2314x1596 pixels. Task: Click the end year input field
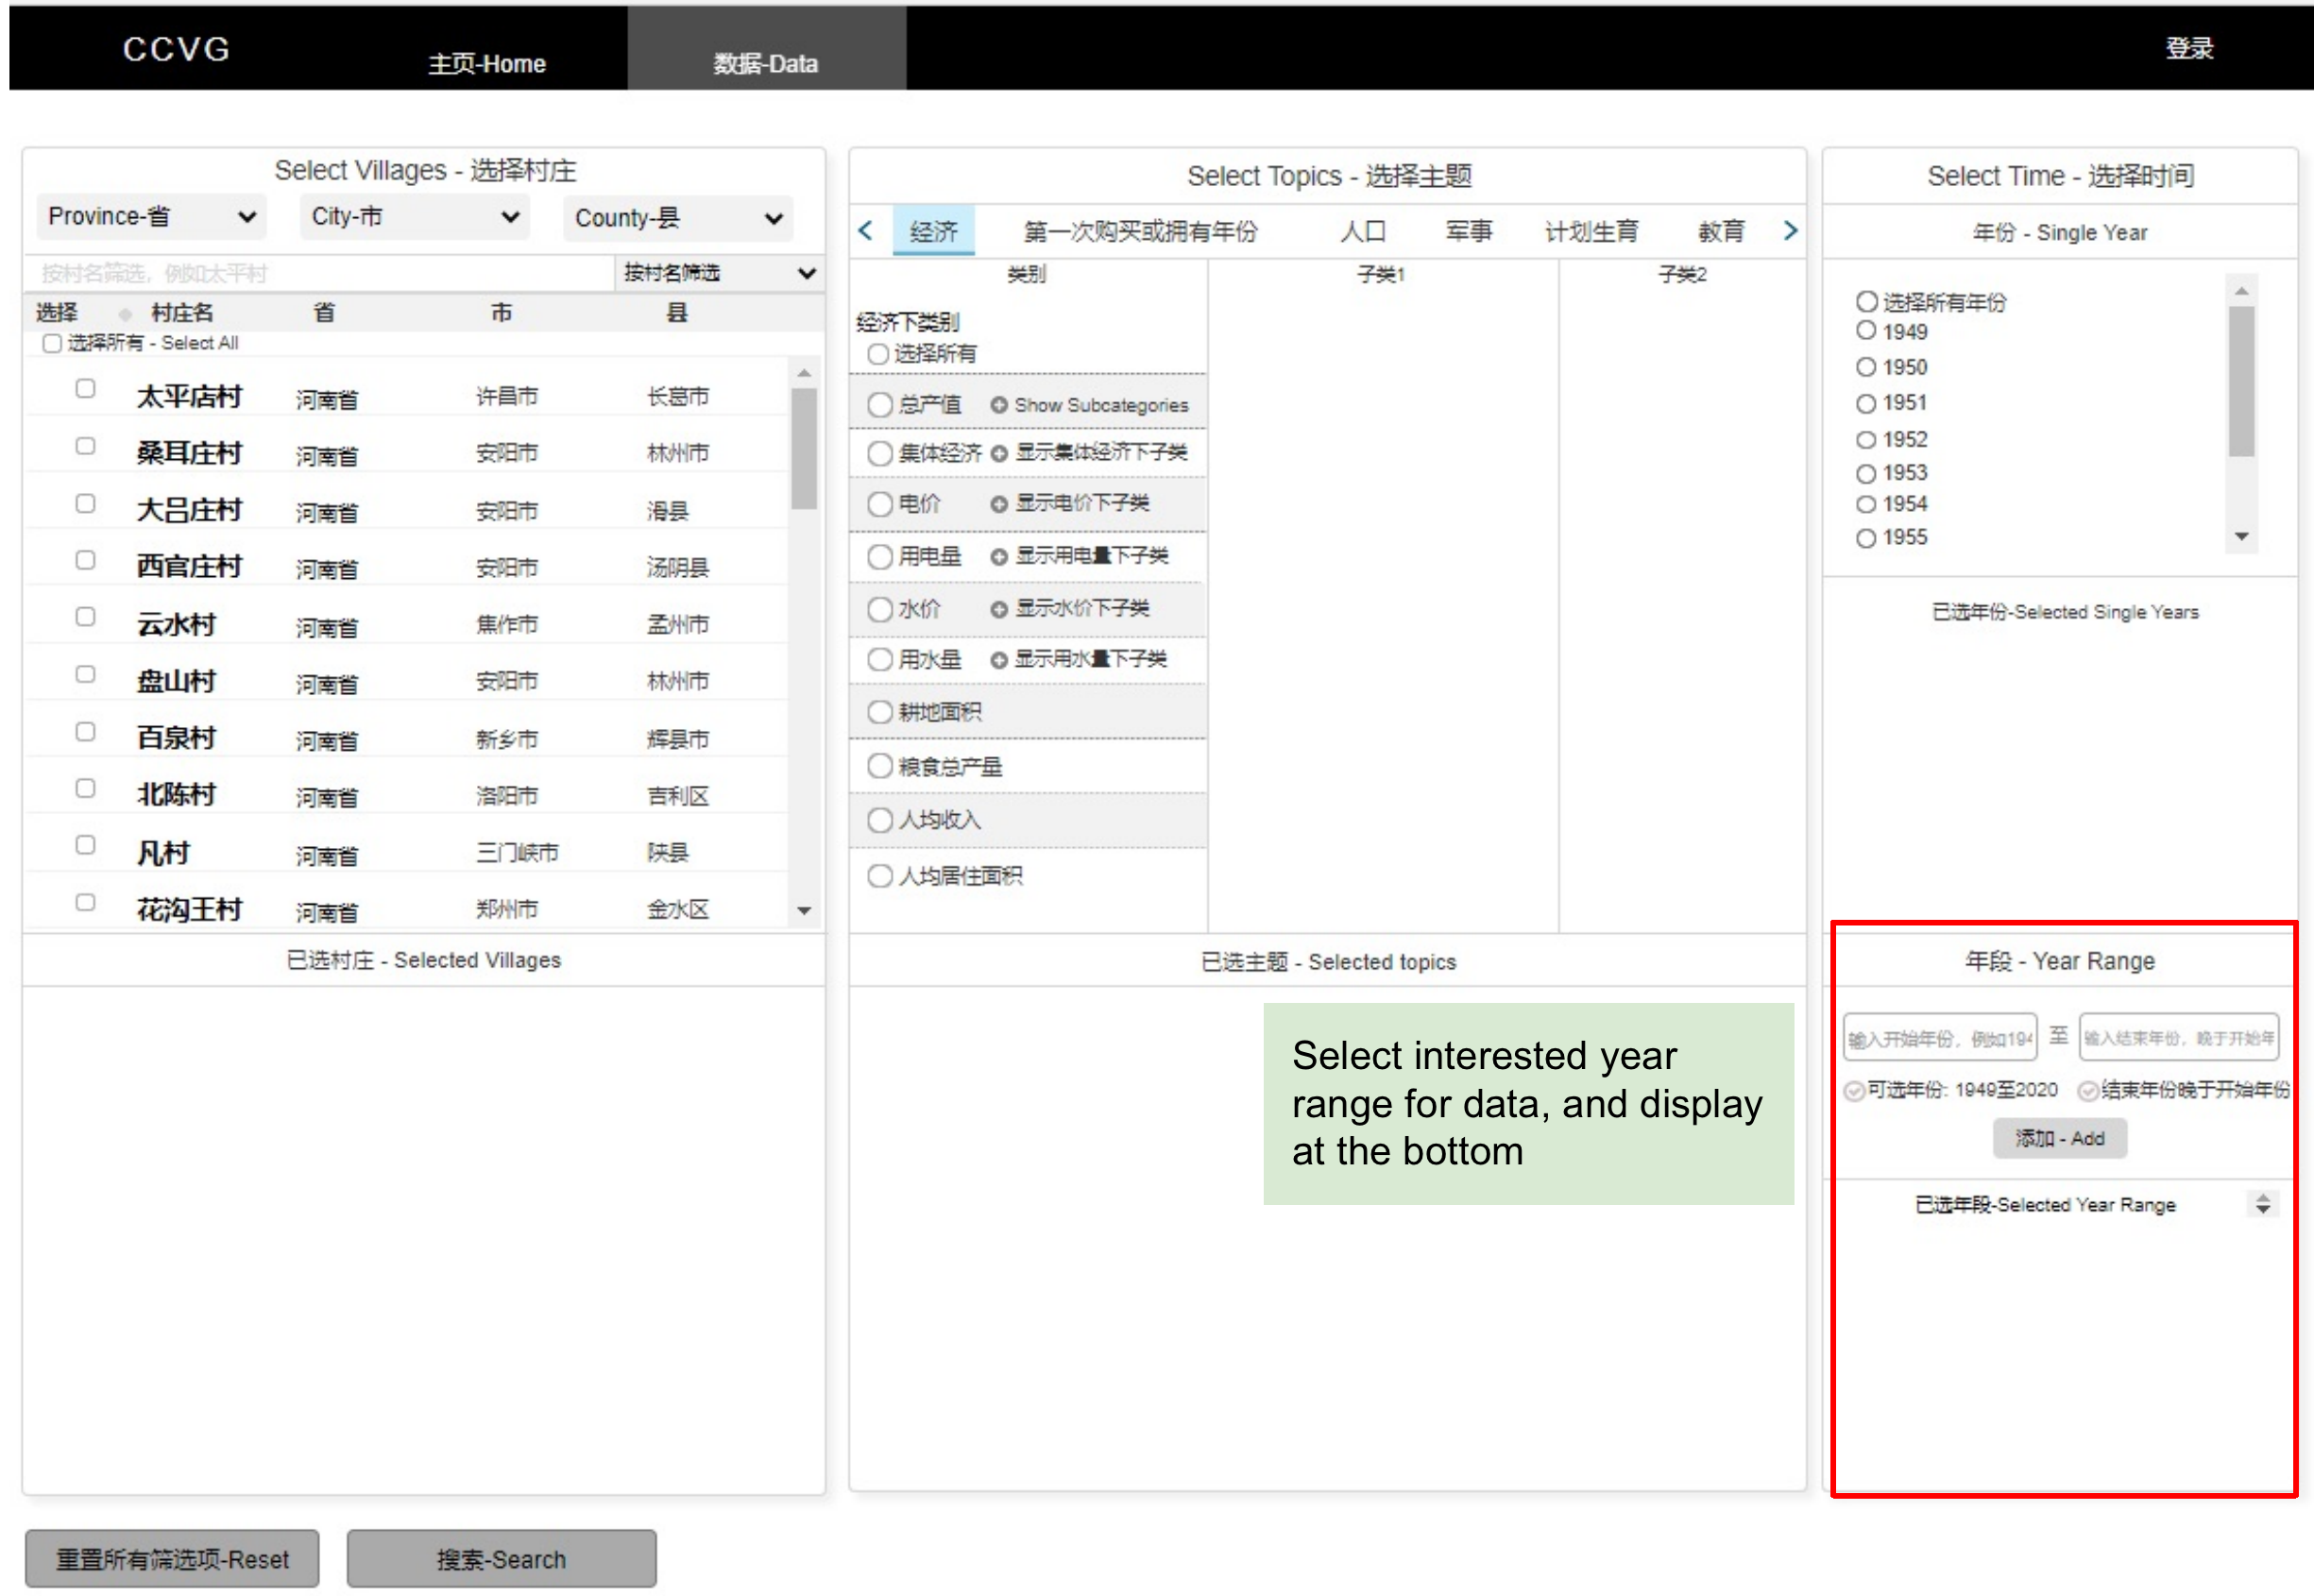[x=2178, y=1038]
